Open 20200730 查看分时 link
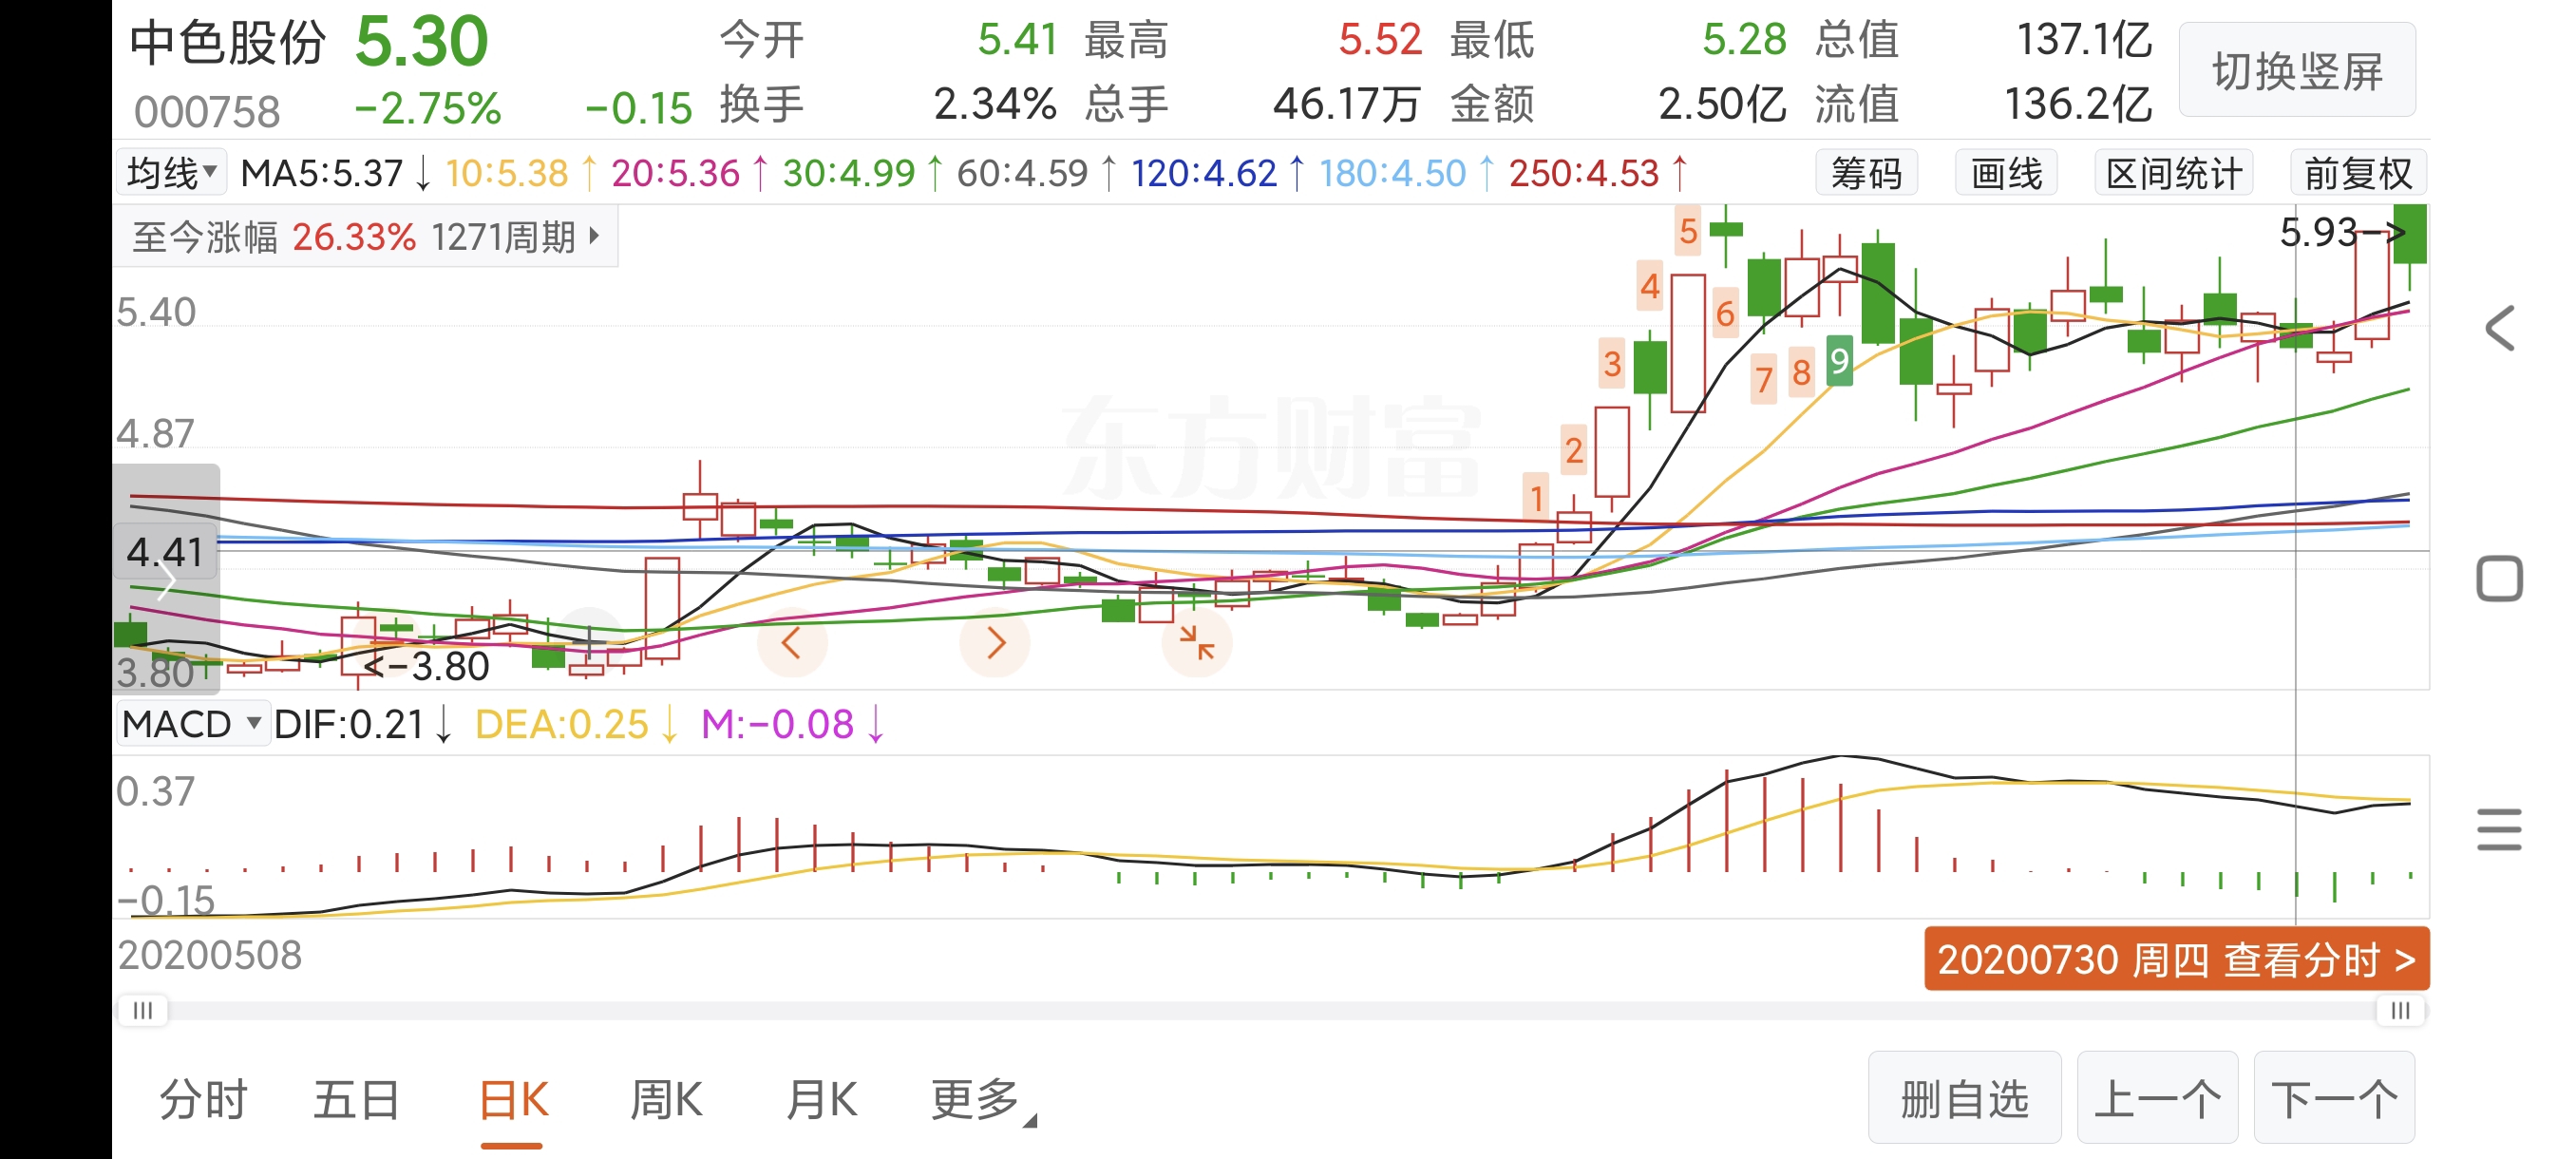Viewport: 2576px width, 1159px height. tap(2176, 960)
